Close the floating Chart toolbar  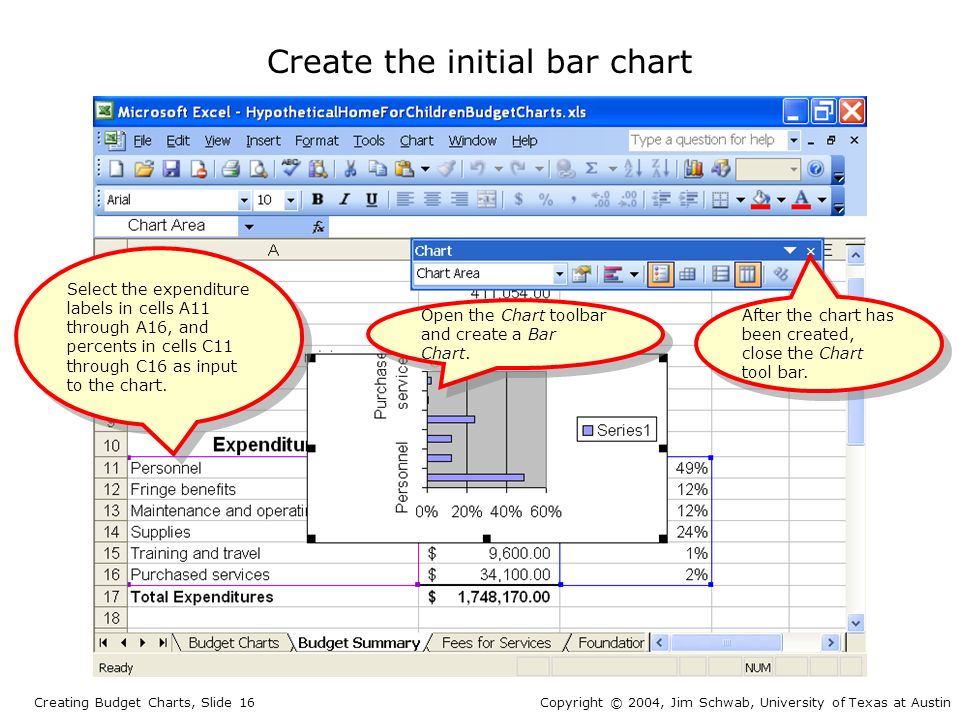pyautogui.click(x=811, y=251)
